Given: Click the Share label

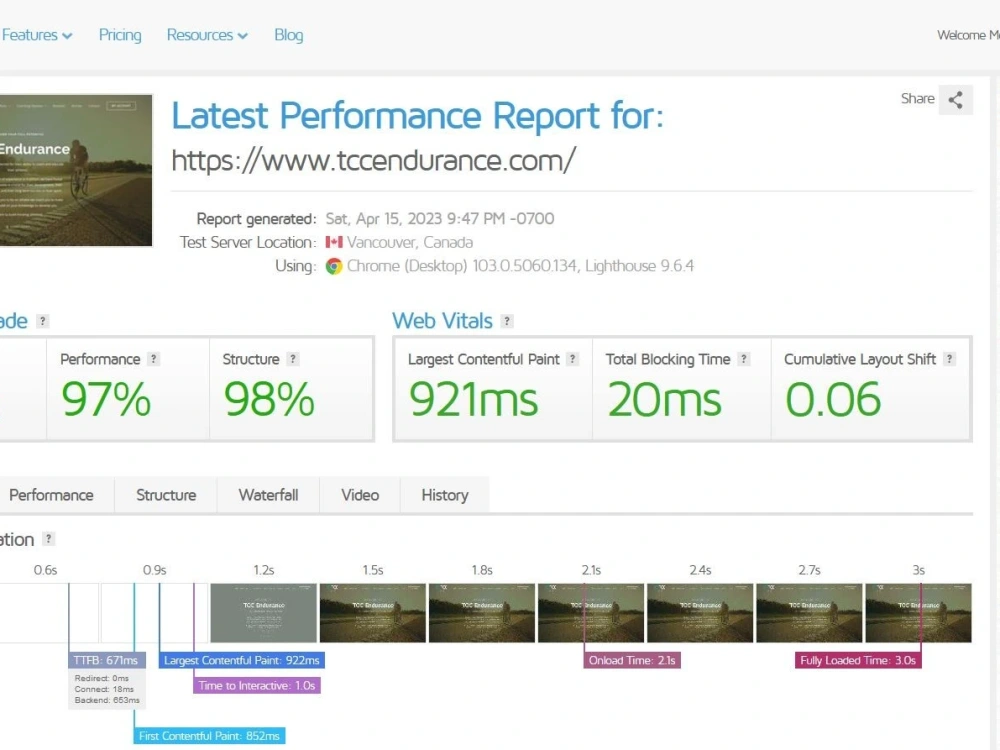Looking at the screenshot, I should click(917, 99).
